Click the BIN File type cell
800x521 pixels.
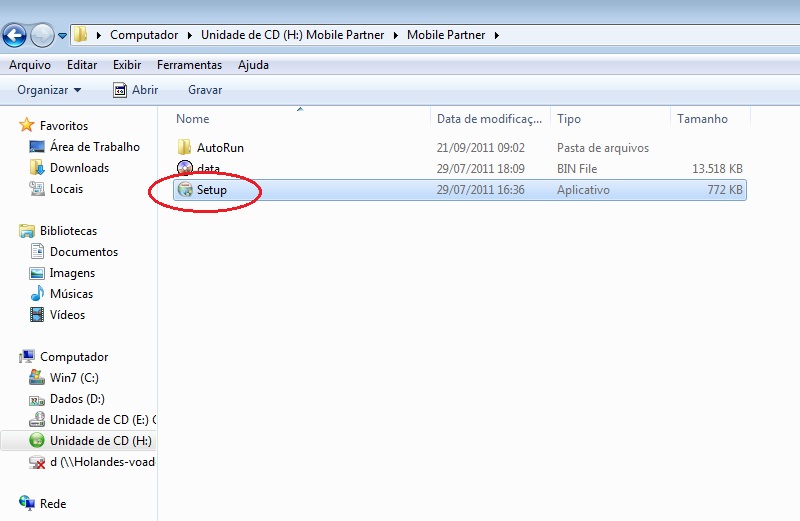coord(577,168)
